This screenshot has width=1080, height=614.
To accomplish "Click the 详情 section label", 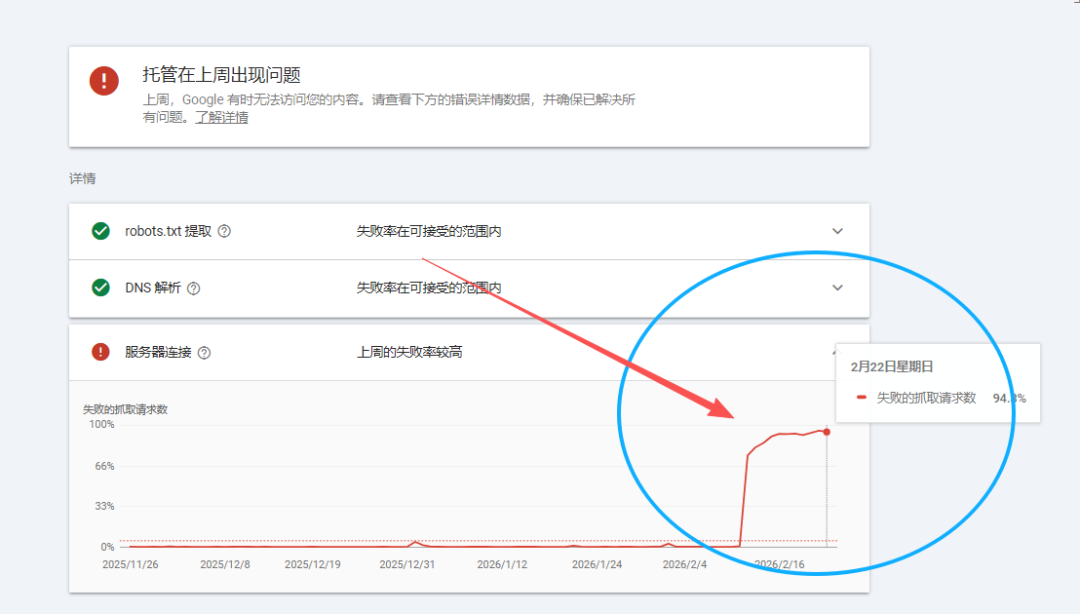I will 83,178.
